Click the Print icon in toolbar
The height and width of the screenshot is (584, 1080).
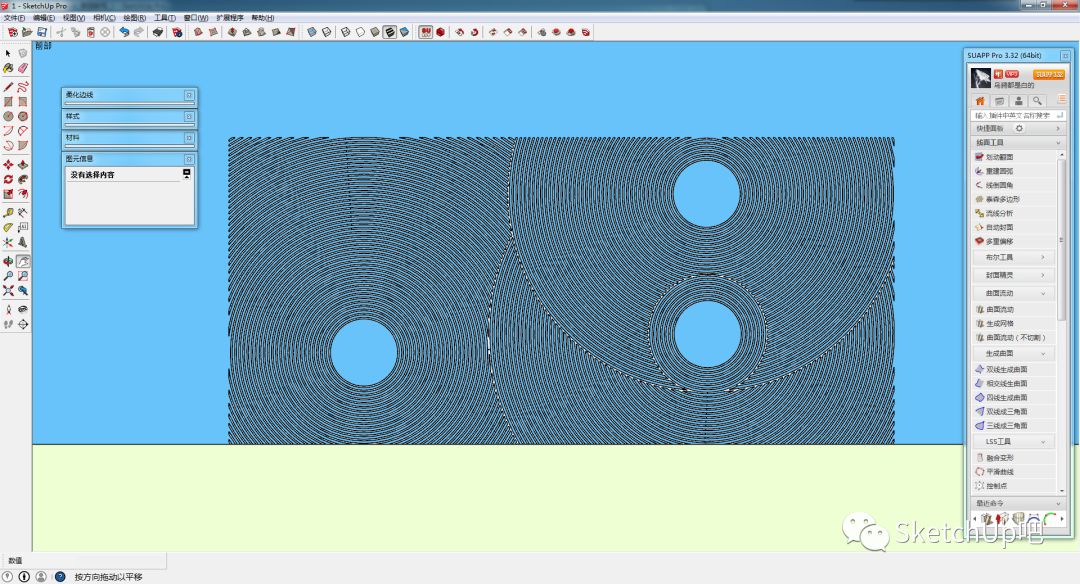158,32
